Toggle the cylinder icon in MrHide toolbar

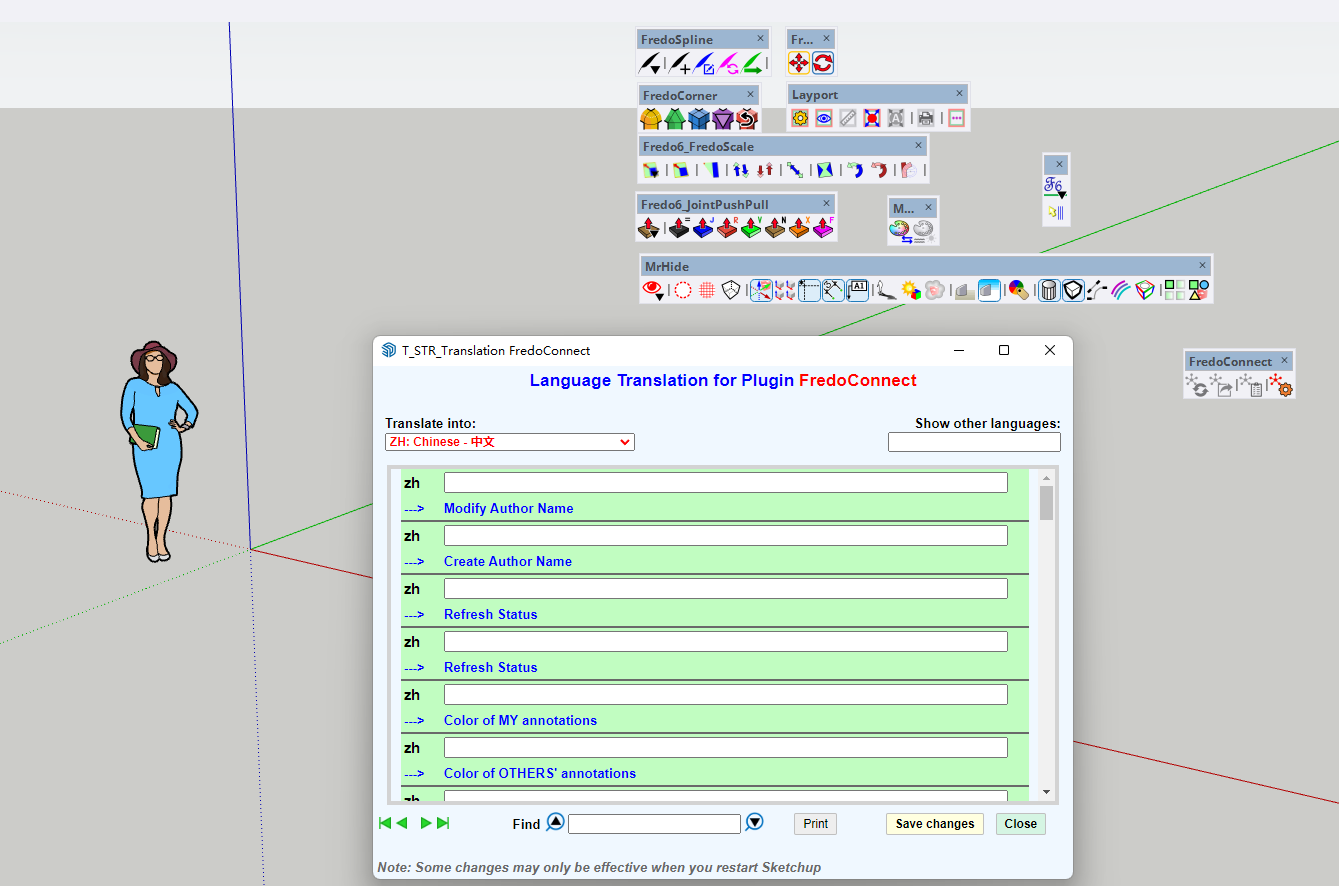click(x=1049, y=291)
